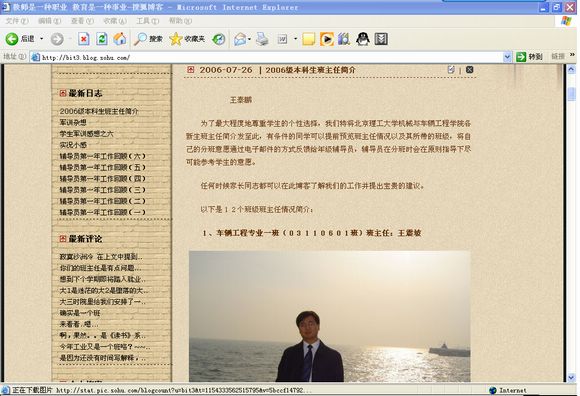Open the Search magnifier tool
The image size is (580, 396).
148,39
